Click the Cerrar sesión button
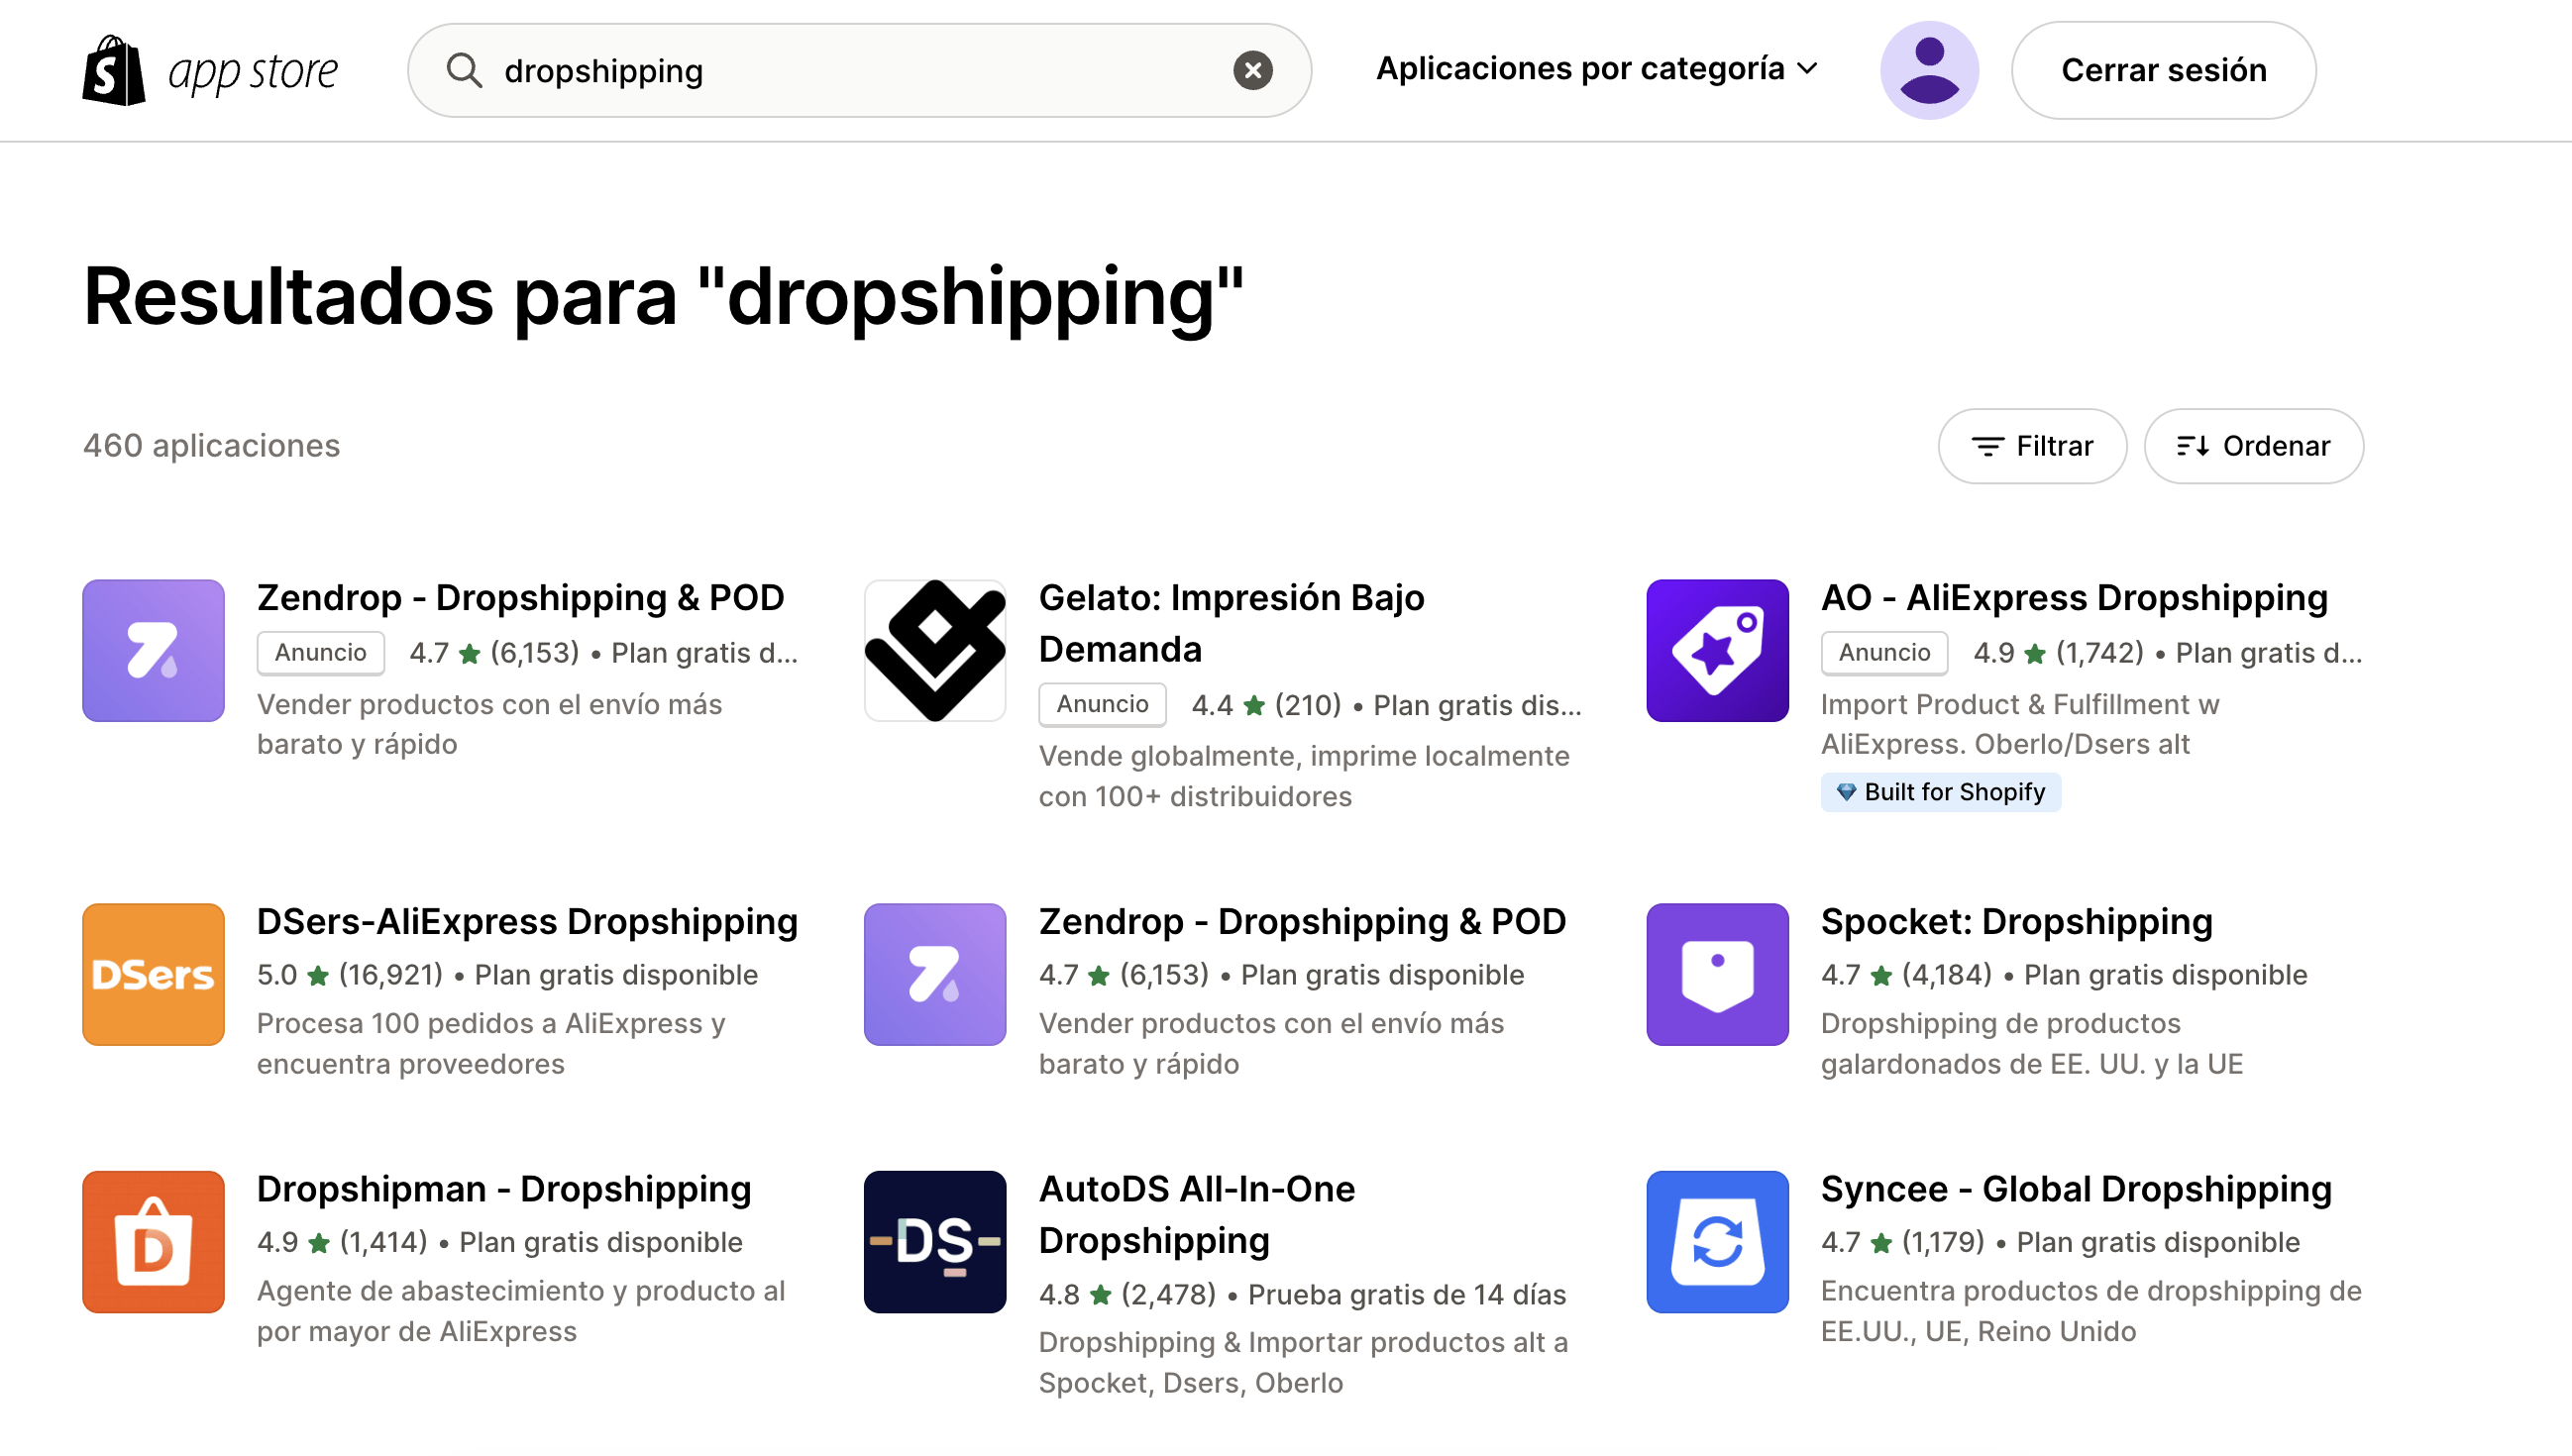 pos(2163,70)
